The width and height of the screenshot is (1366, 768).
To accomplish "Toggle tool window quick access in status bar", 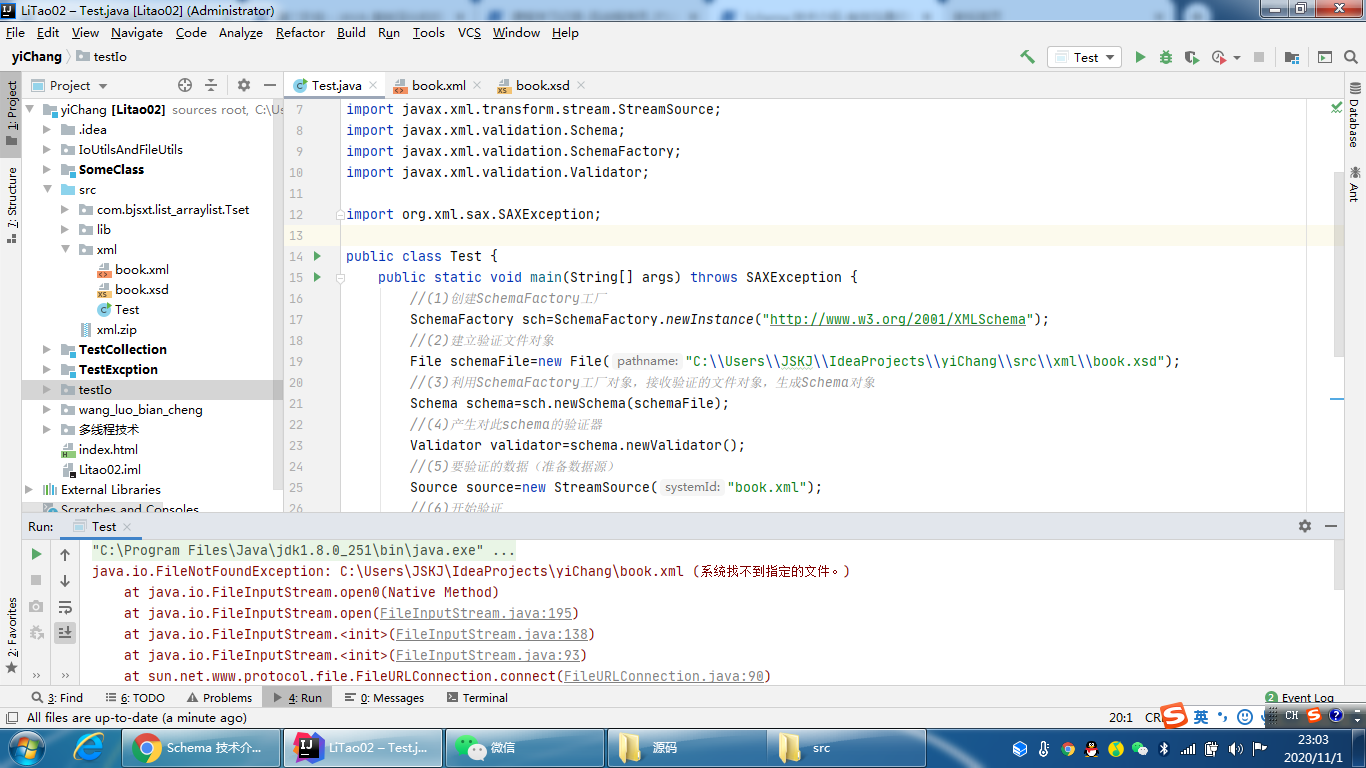I will coord(11,717).
